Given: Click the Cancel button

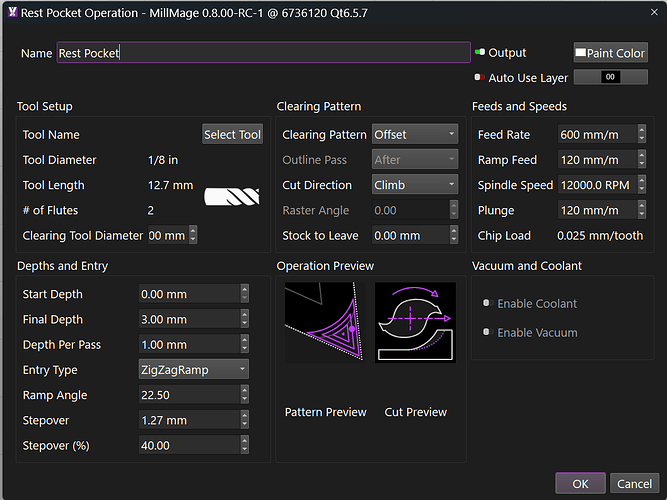Looking at the screenshot, I should (x=634, y=483).
